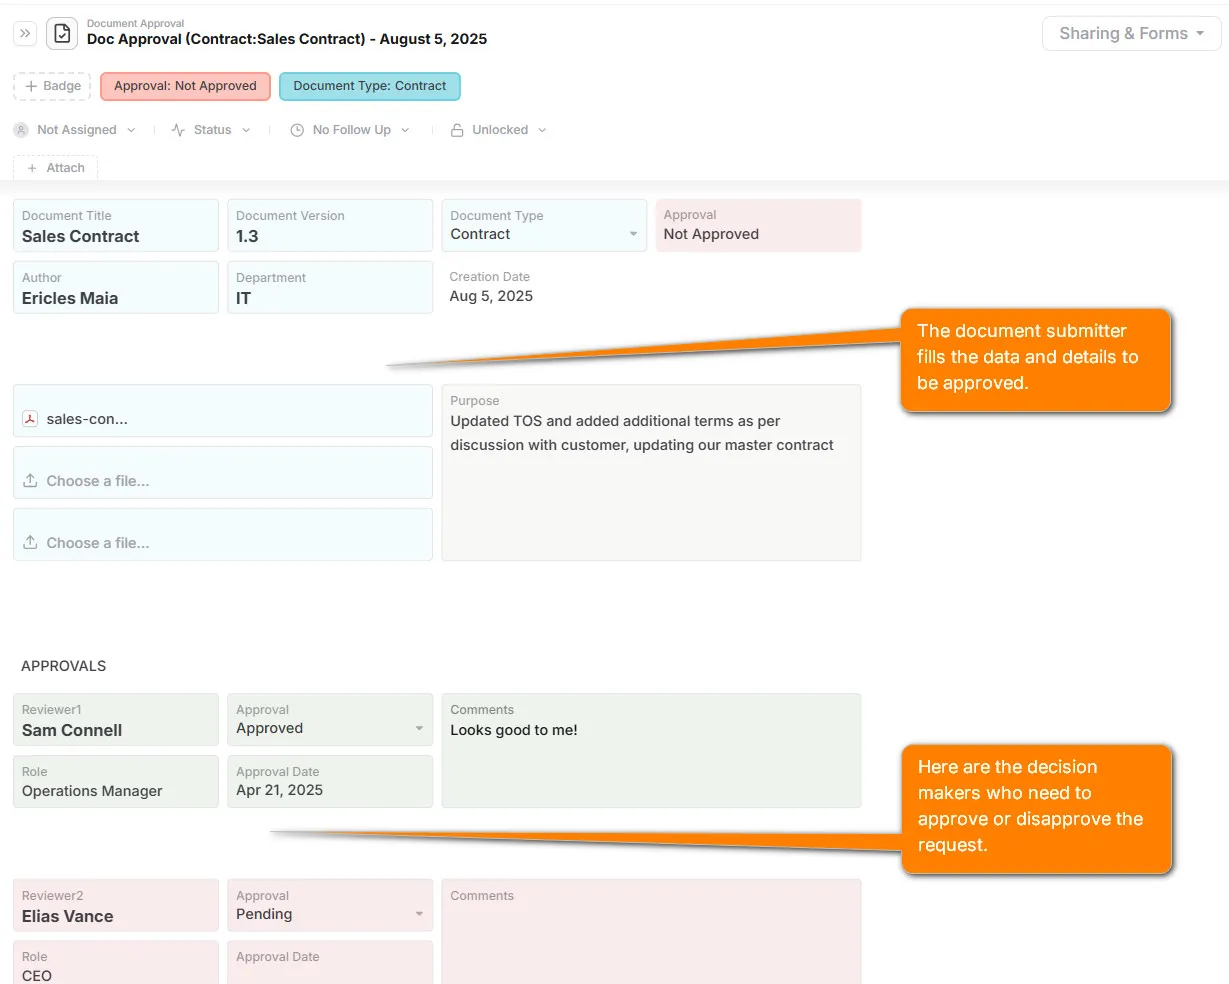Screen dimensions: 1229x984
Task: Click the clock icon beside No Follow Up
Action: [296, 129]
